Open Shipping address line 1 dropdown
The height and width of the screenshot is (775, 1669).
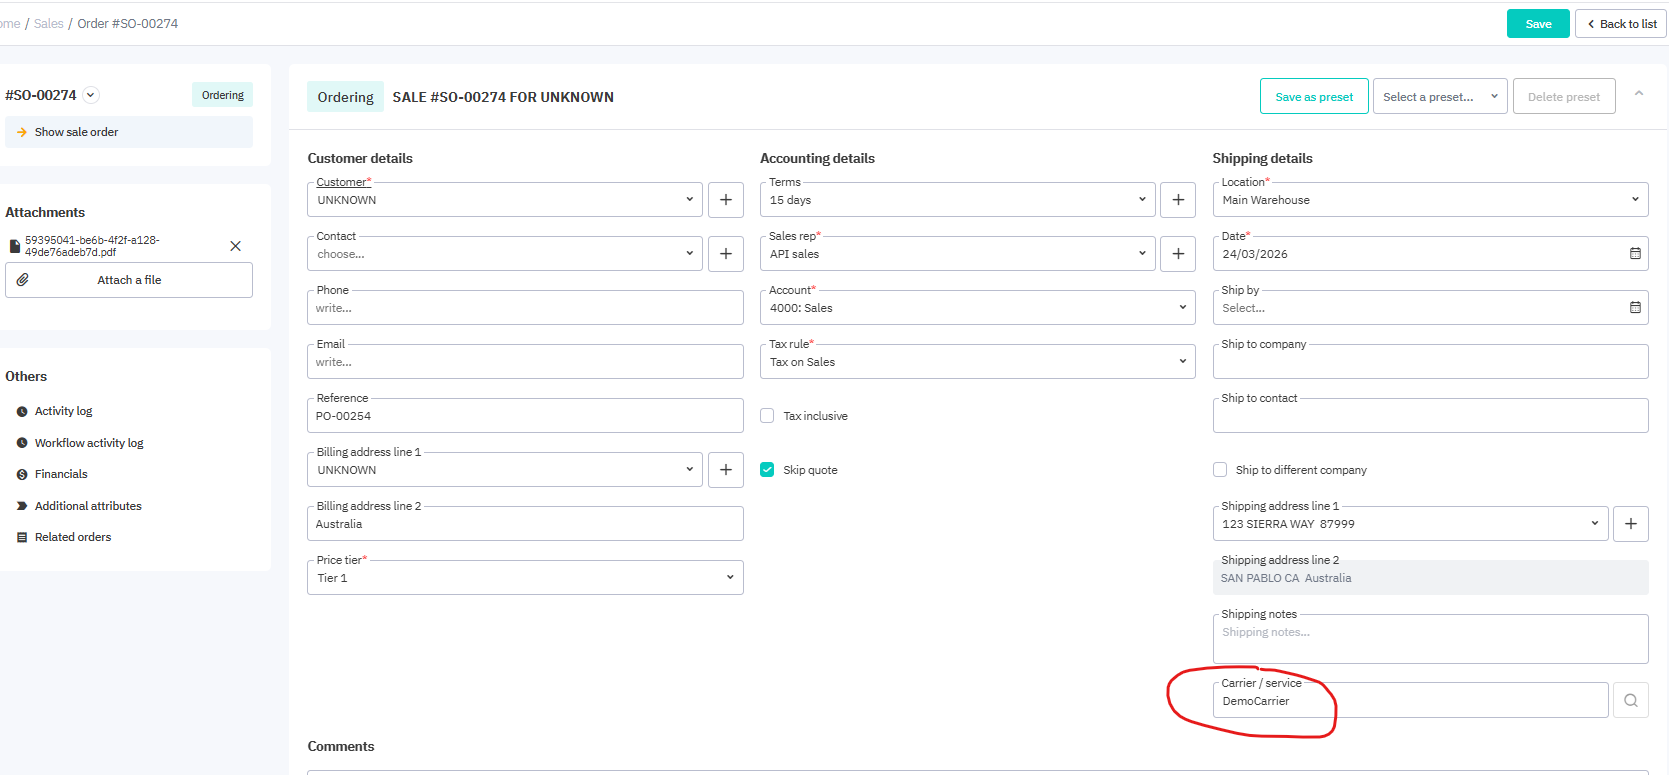point(1411,524)
